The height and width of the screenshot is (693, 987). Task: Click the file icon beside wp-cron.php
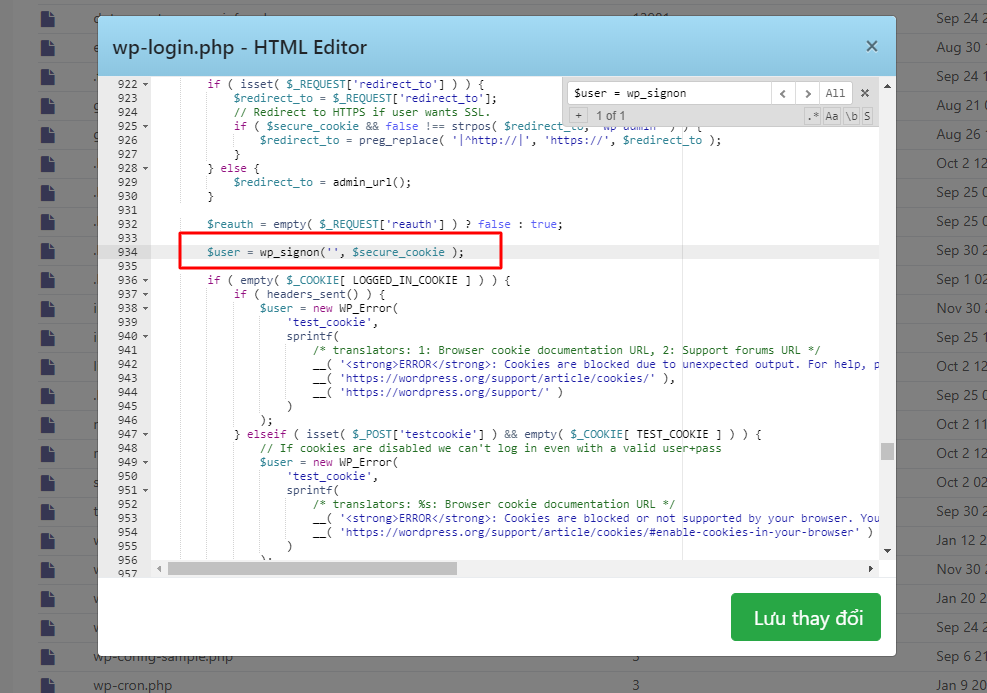pos(47,685)
